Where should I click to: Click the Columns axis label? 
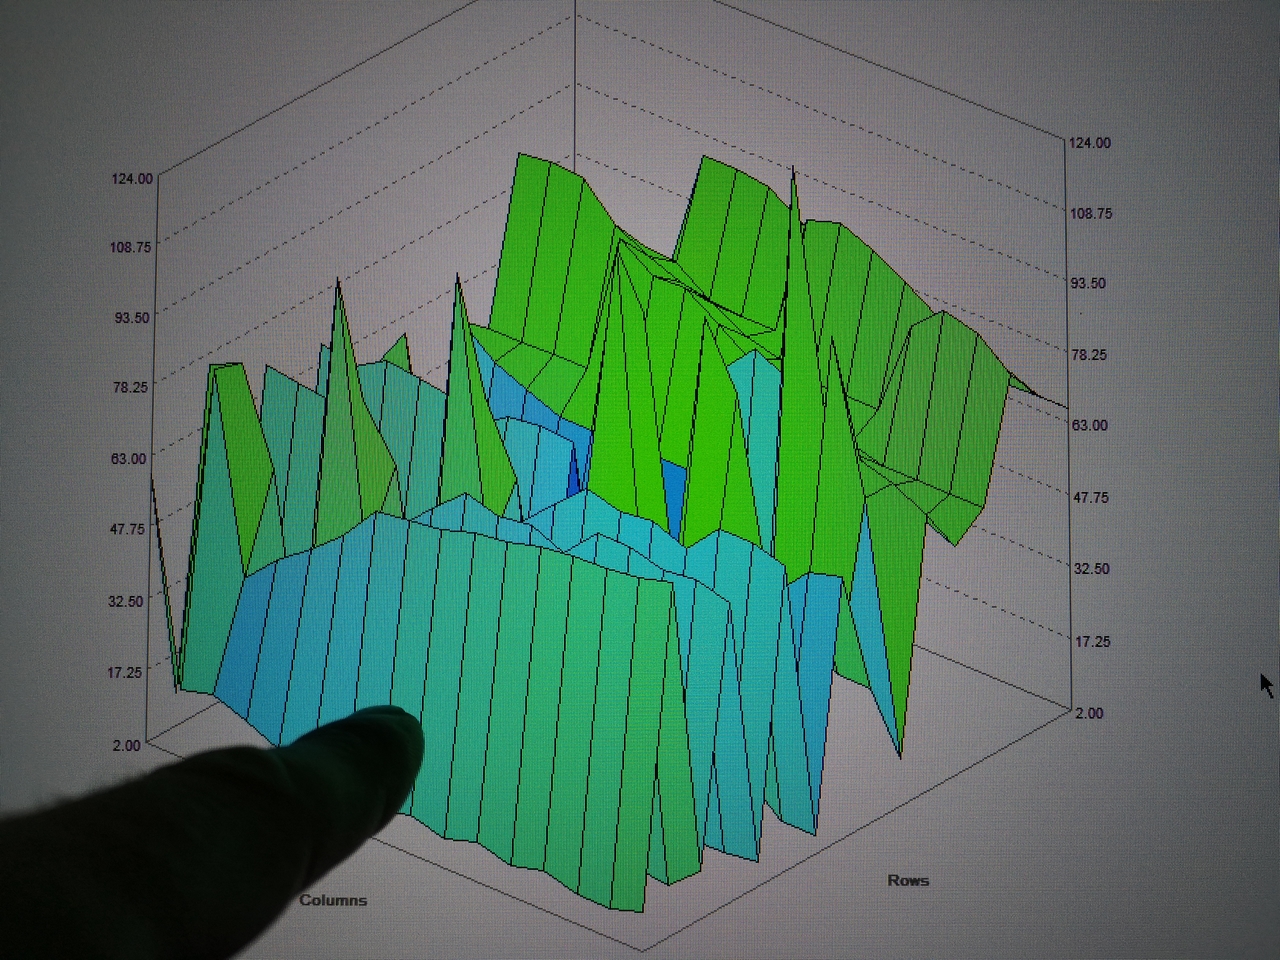(x=333, y=900)
